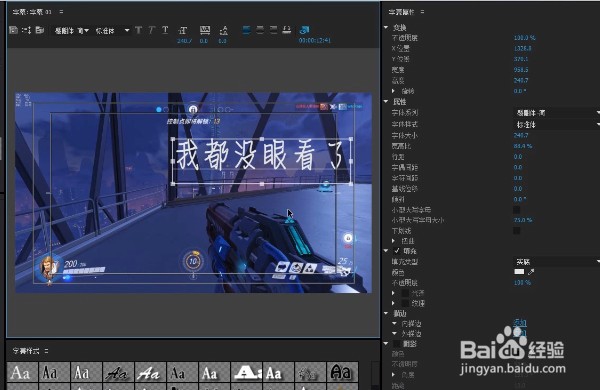Enable the 阴影 checkbox
Image resolution: width=600 pixels, height=390 pixels.
click(397, 344)
